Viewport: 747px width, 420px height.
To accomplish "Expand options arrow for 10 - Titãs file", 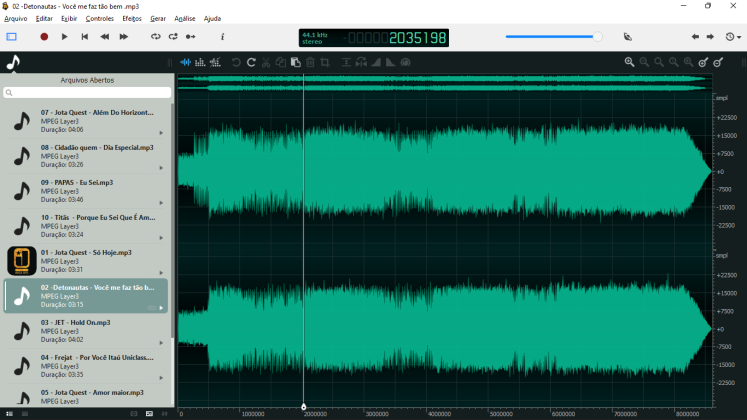I will point(161,238).
